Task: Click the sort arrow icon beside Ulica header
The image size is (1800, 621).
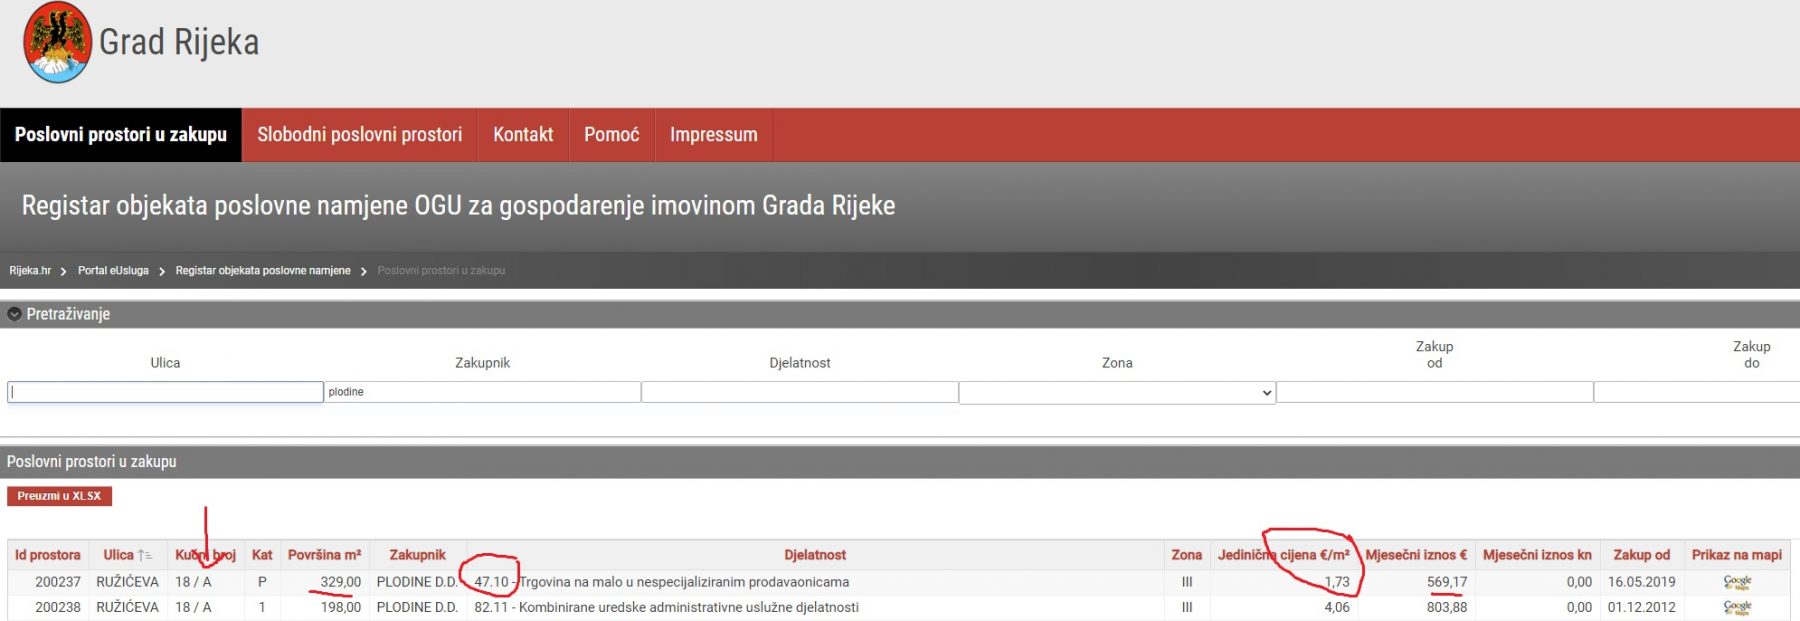Action: (145, 555)
